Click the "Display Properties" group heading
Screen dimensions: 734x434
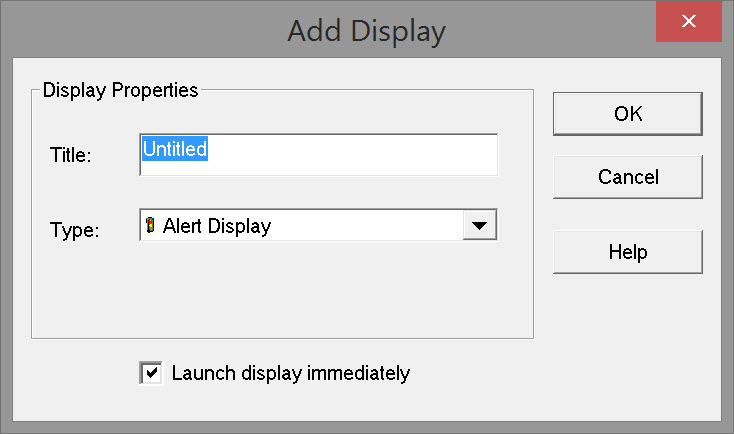tap(121, 90)
